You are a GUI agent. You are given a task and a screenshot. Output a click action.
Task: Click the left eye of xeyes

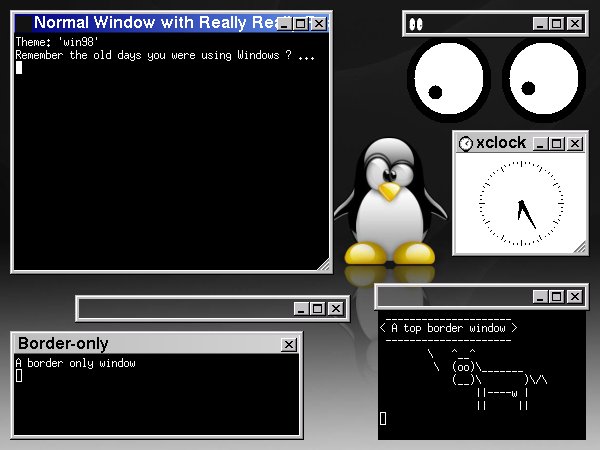point(448,79)
